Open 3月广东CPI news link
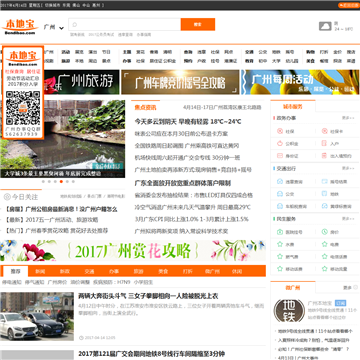The height and width of the screenshot is (360, 360). [x=192, y=219]
